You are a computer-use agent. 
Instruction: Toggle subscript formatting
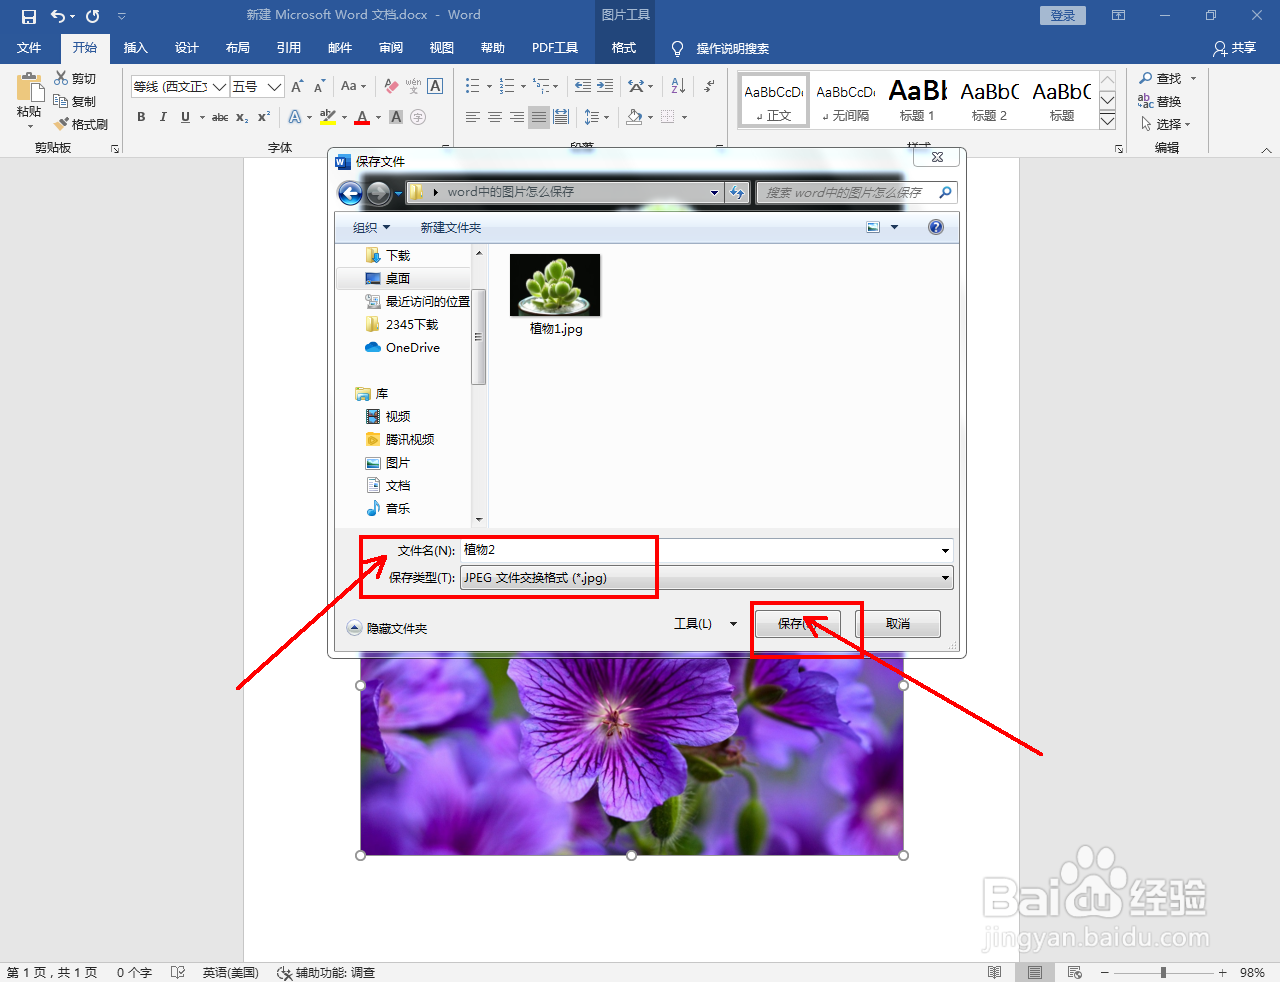[242, 117]
